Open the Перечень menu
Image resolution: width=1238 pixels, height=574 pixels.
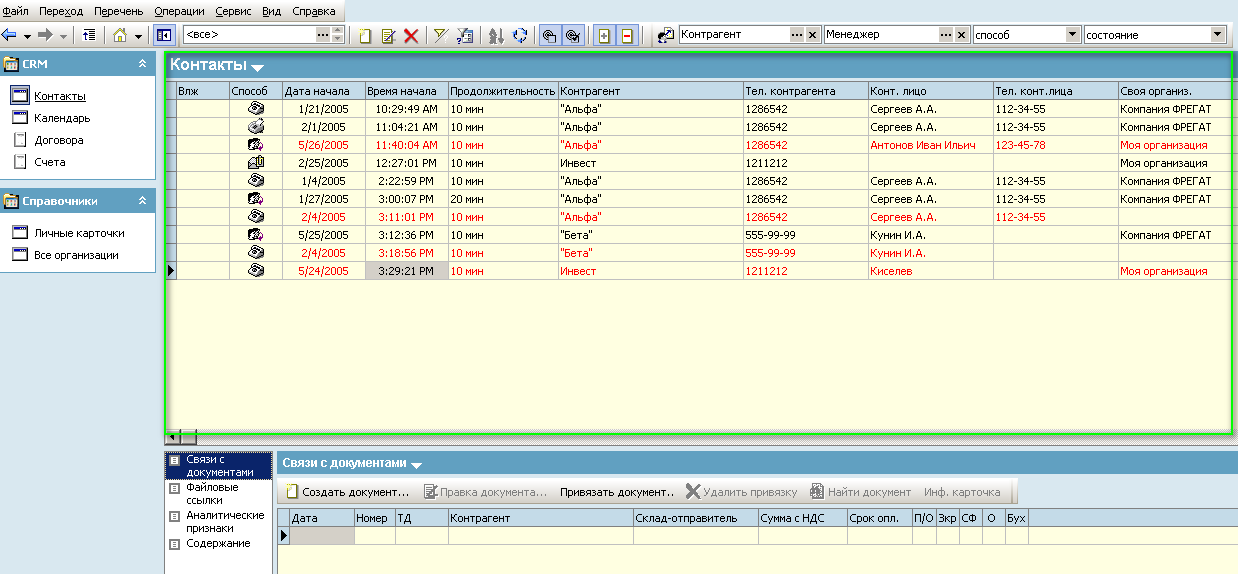click(119, 11)
